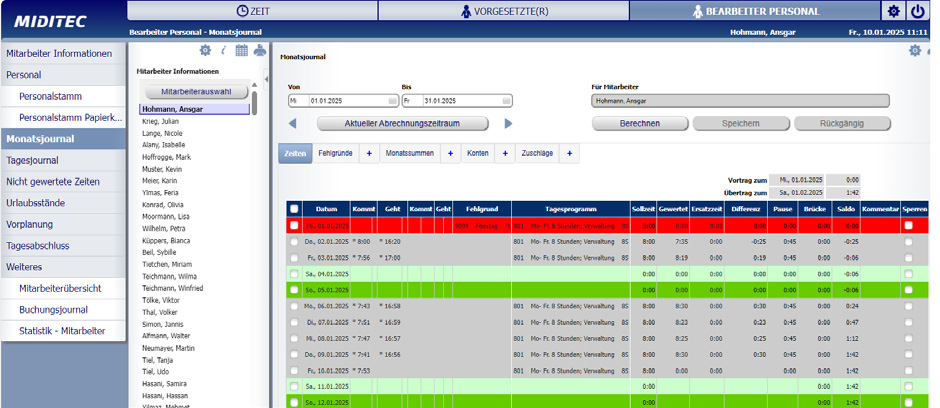
Task: Click the Speichern button
Action: (x=741, y=123)
